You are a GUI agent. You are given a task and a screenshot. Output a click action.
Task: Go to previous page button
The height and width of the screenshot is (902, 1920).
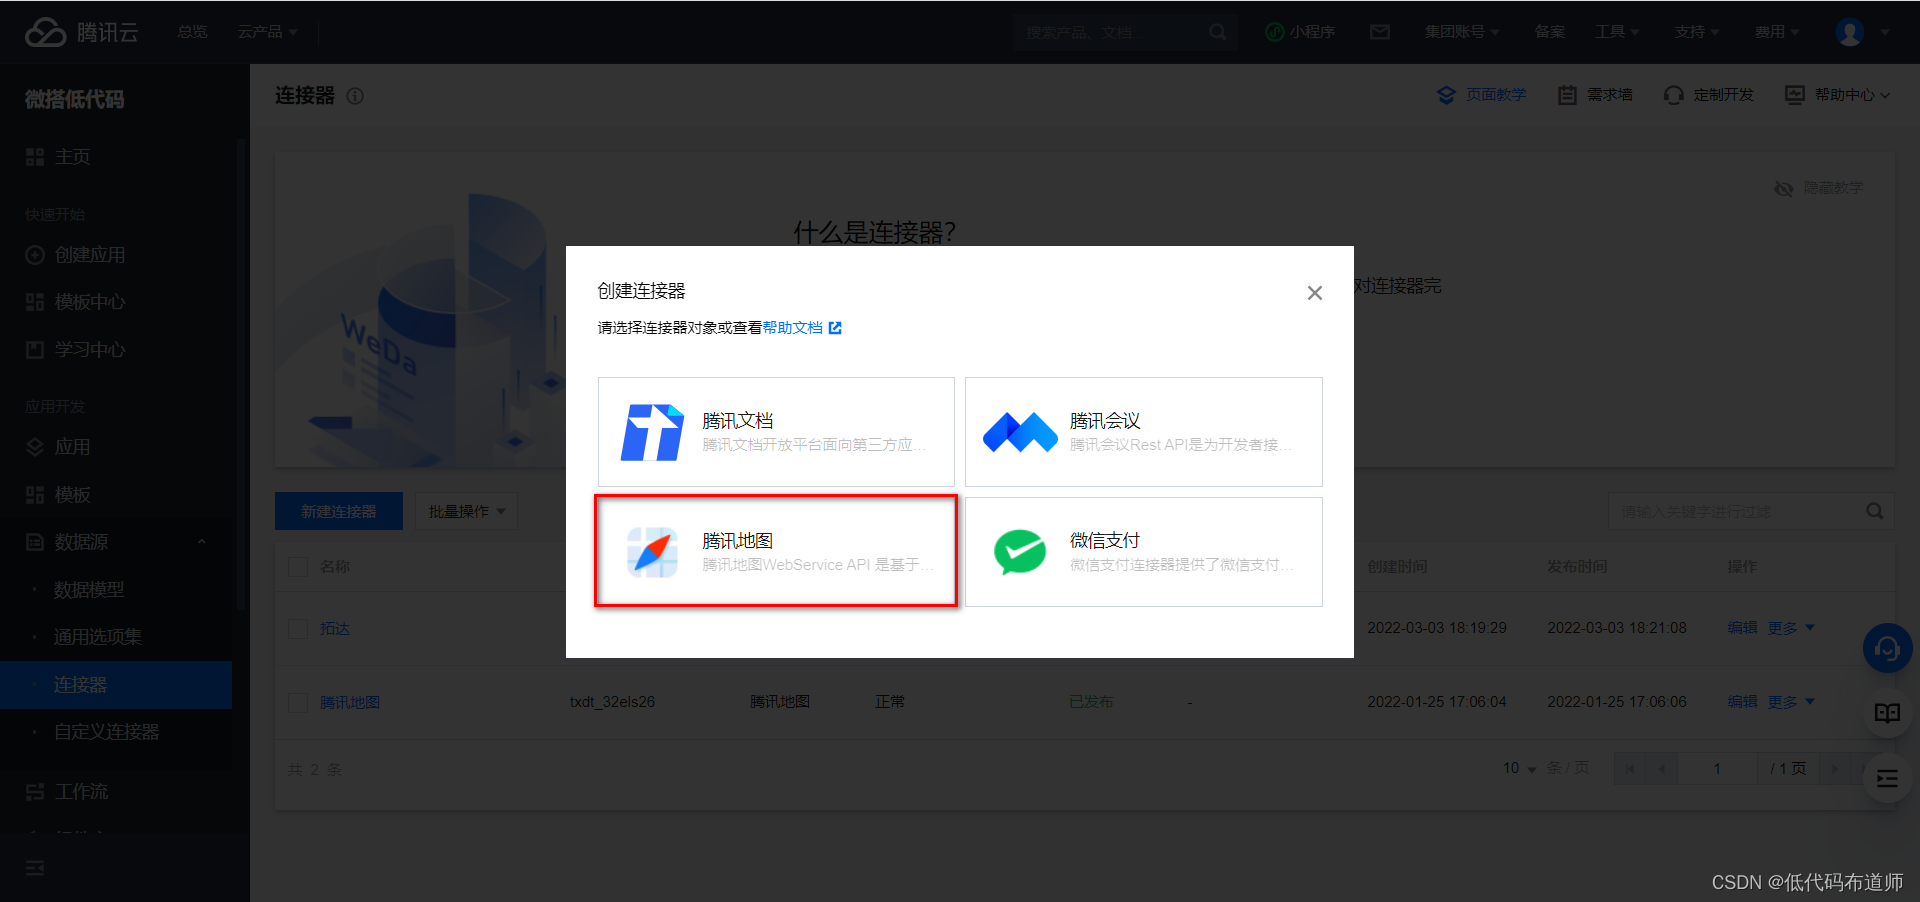(x=1662, y=768)
